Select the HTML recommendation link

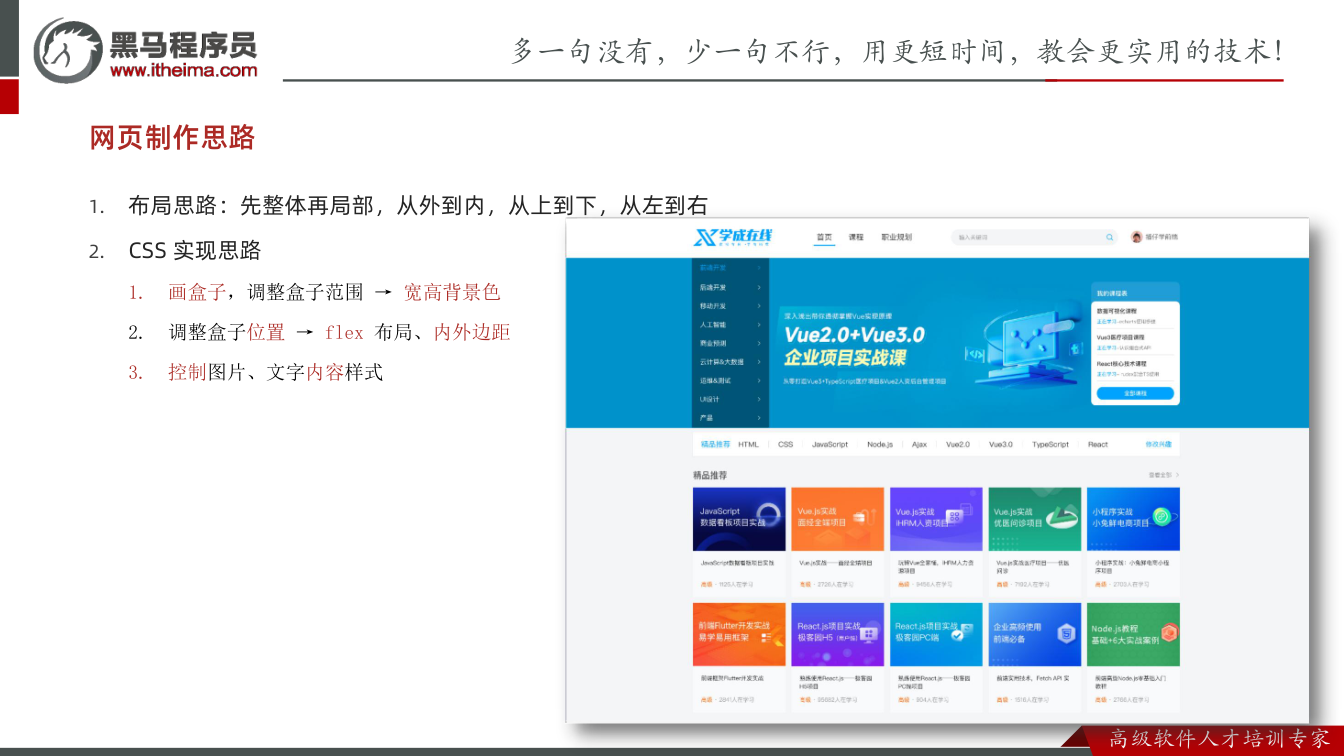(x=748, y=444)
